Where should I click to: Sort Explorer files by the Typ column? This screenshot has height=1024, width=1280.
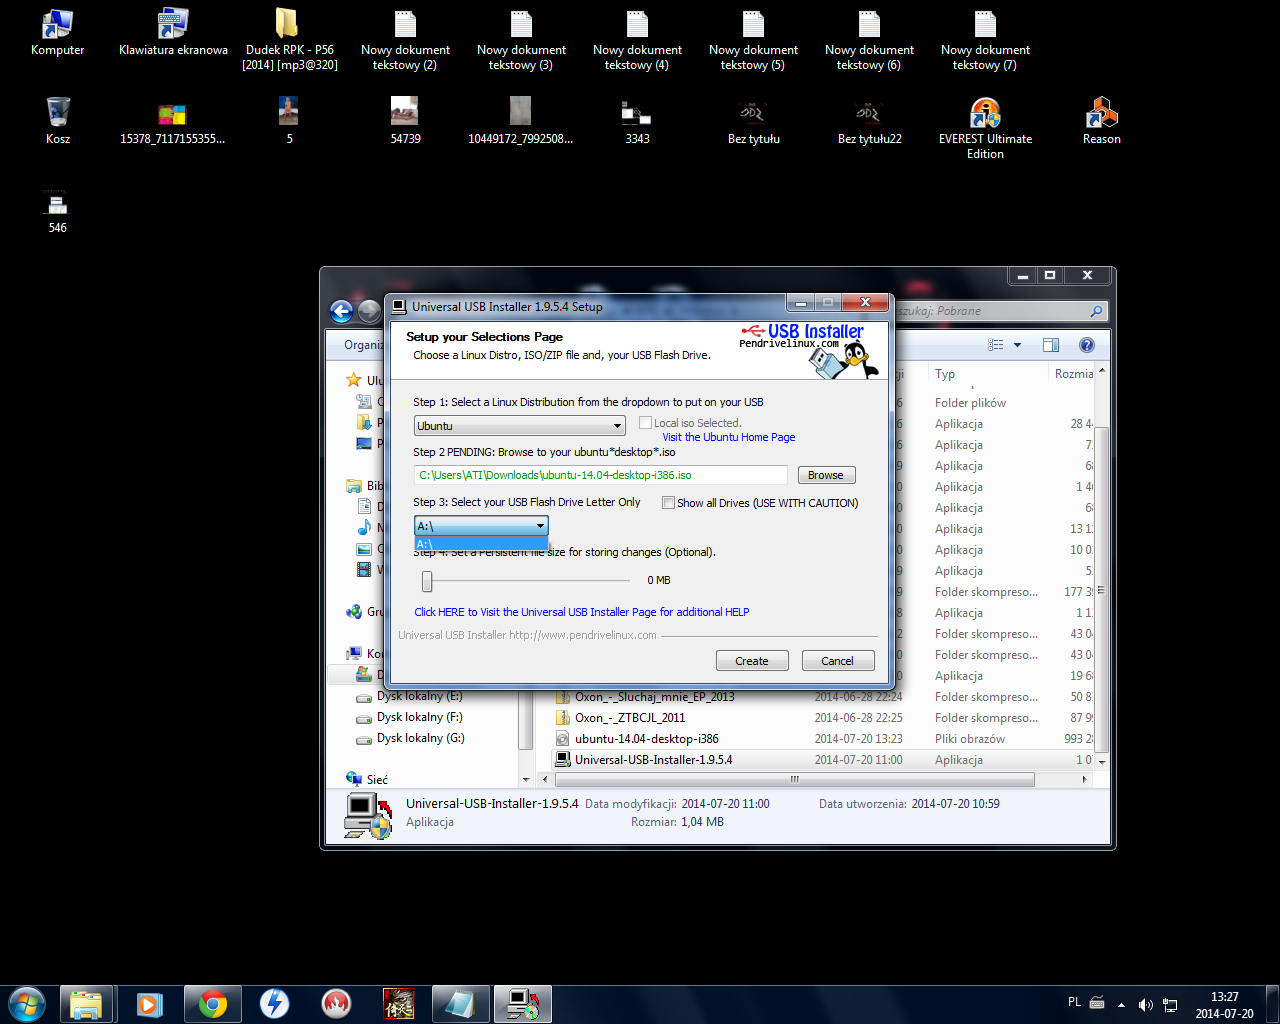(988, 374)
